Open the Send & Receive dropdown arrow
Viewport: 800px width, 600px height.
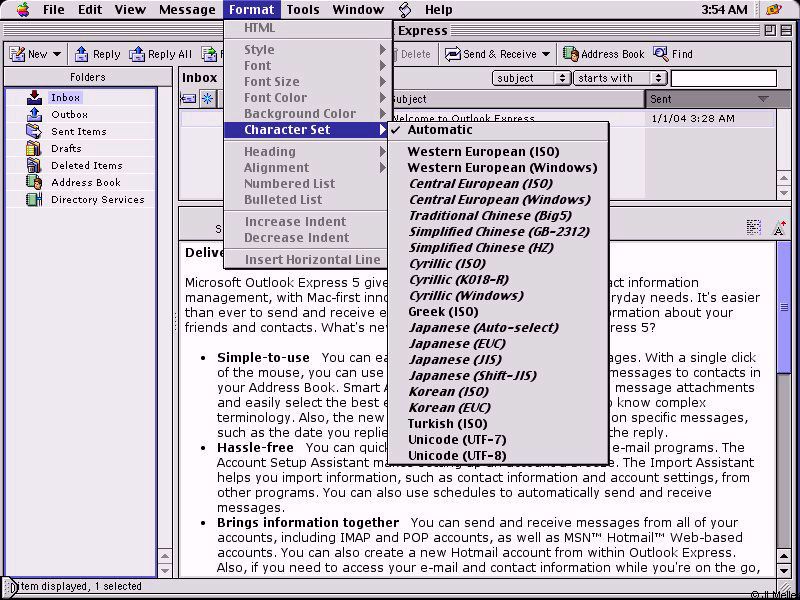(545, 54)
